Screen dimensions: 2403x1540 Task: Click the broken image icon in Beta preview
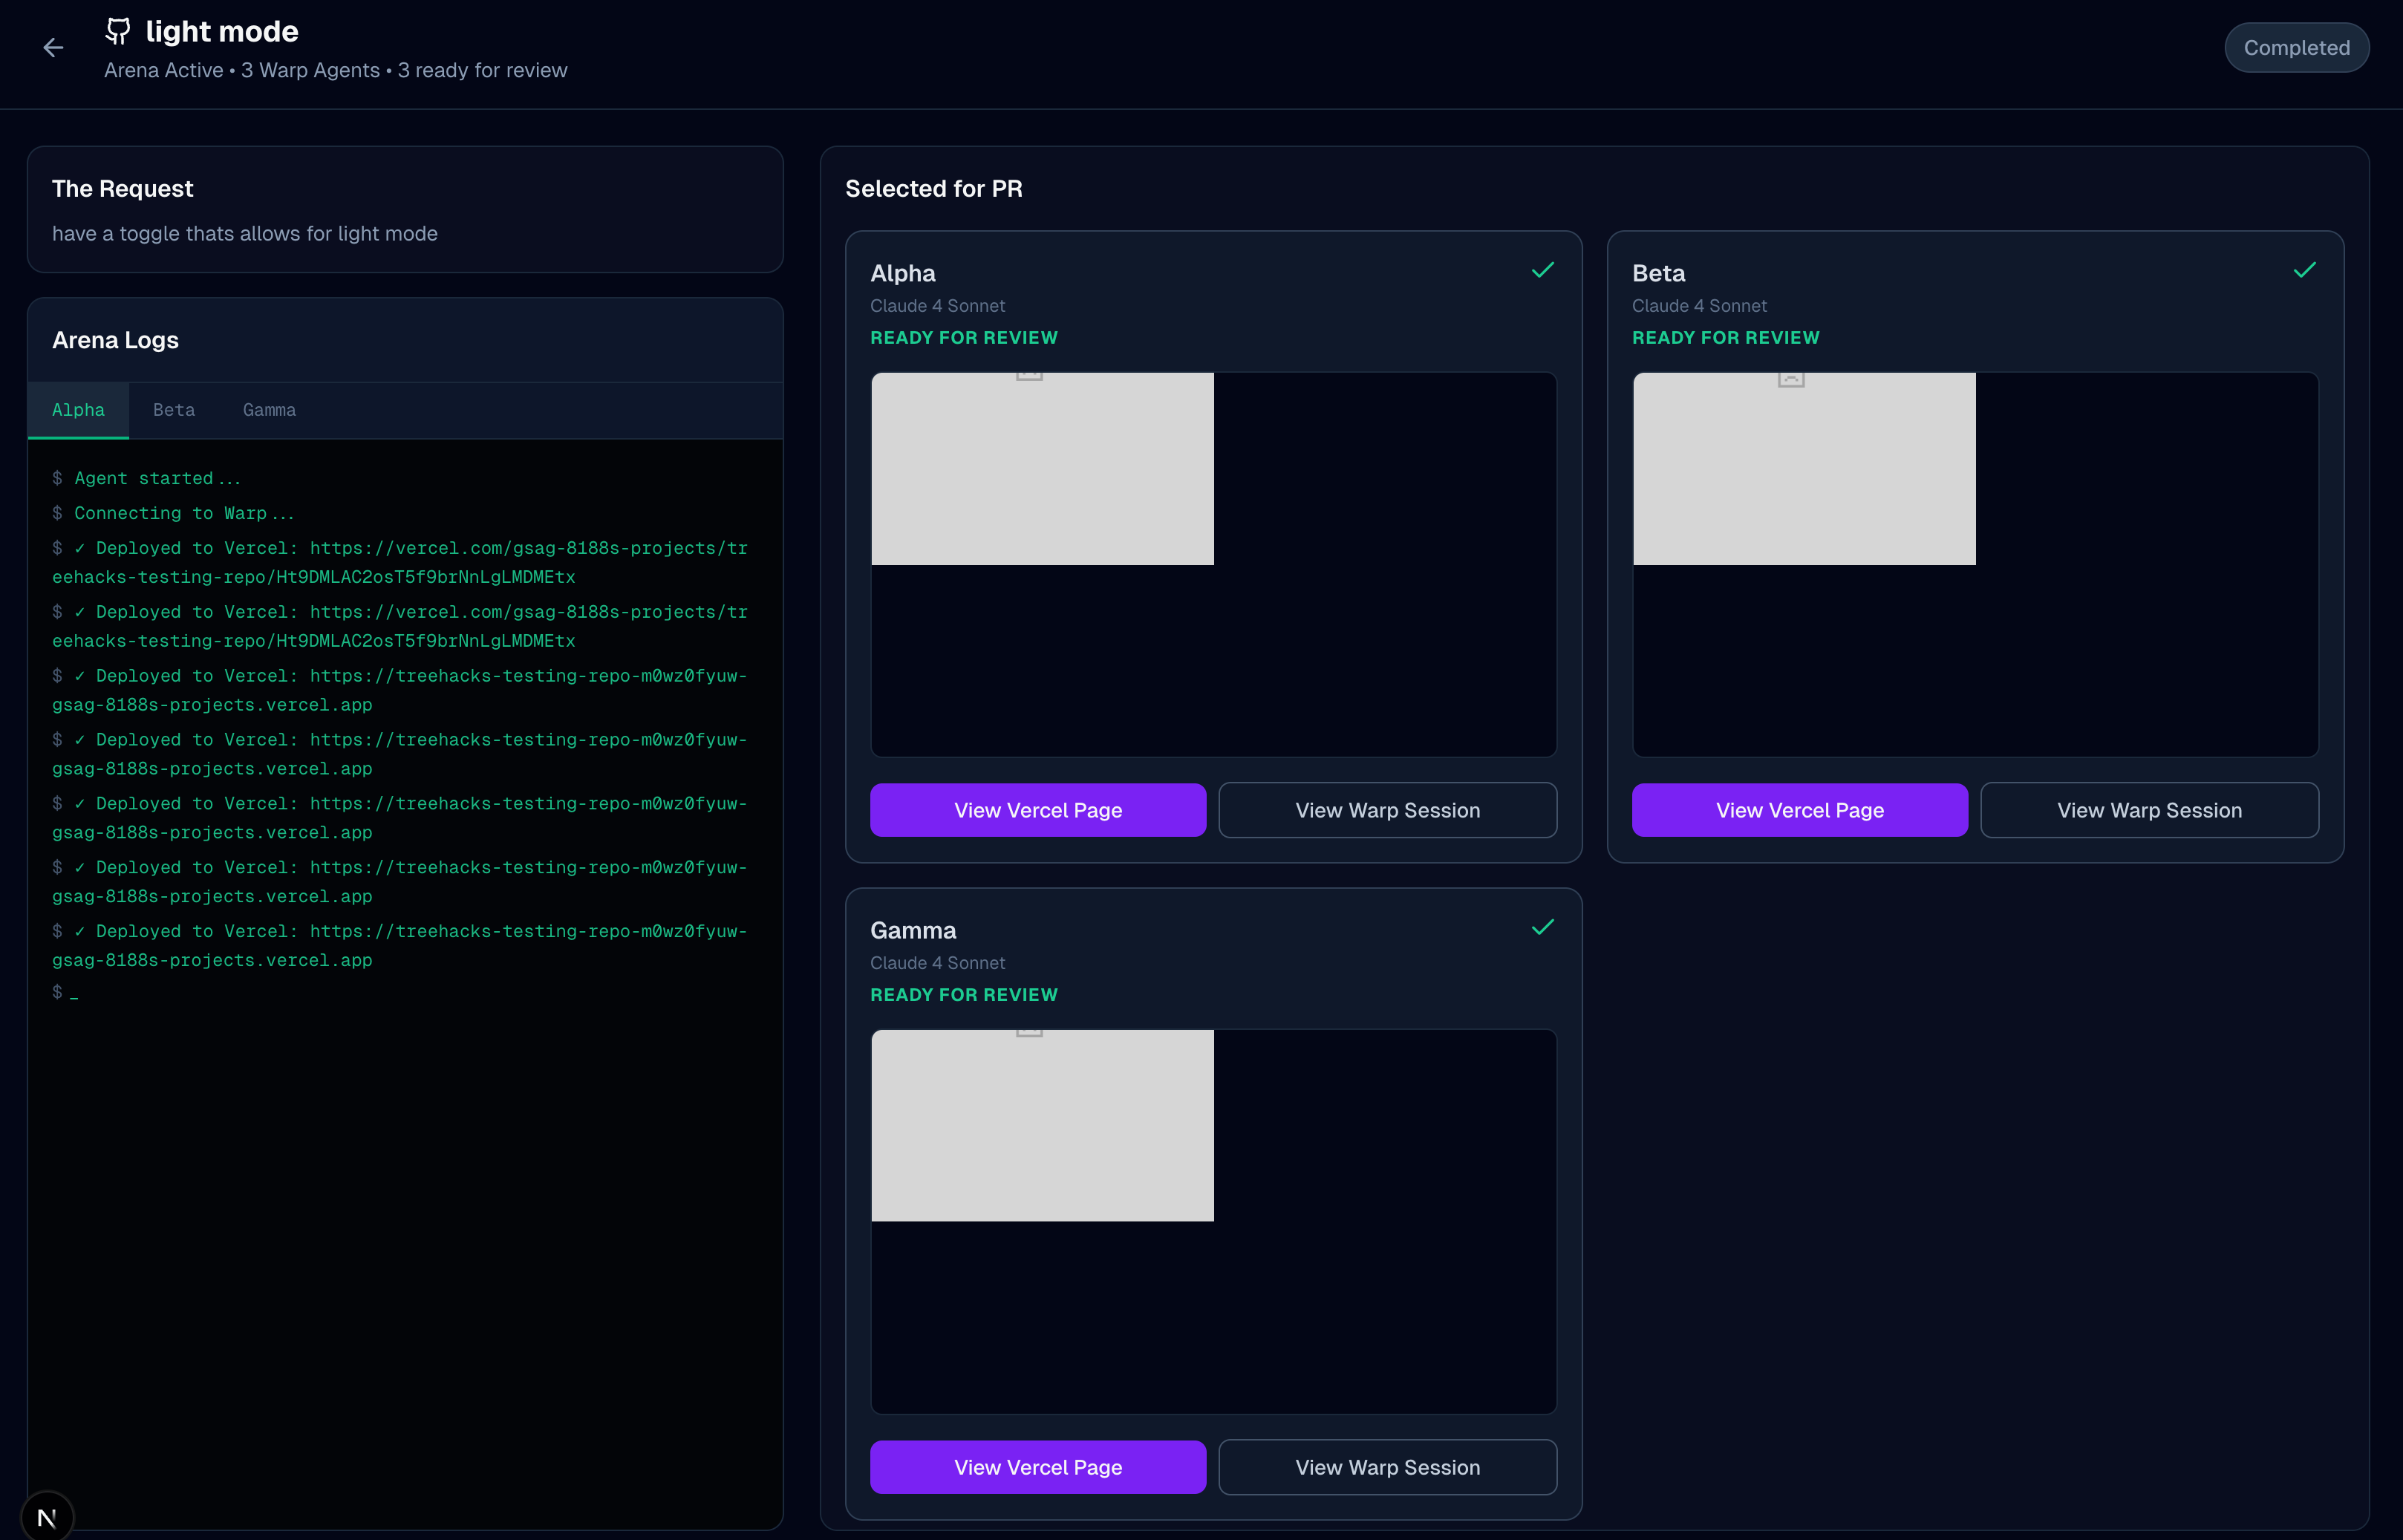coord(1790,379)
